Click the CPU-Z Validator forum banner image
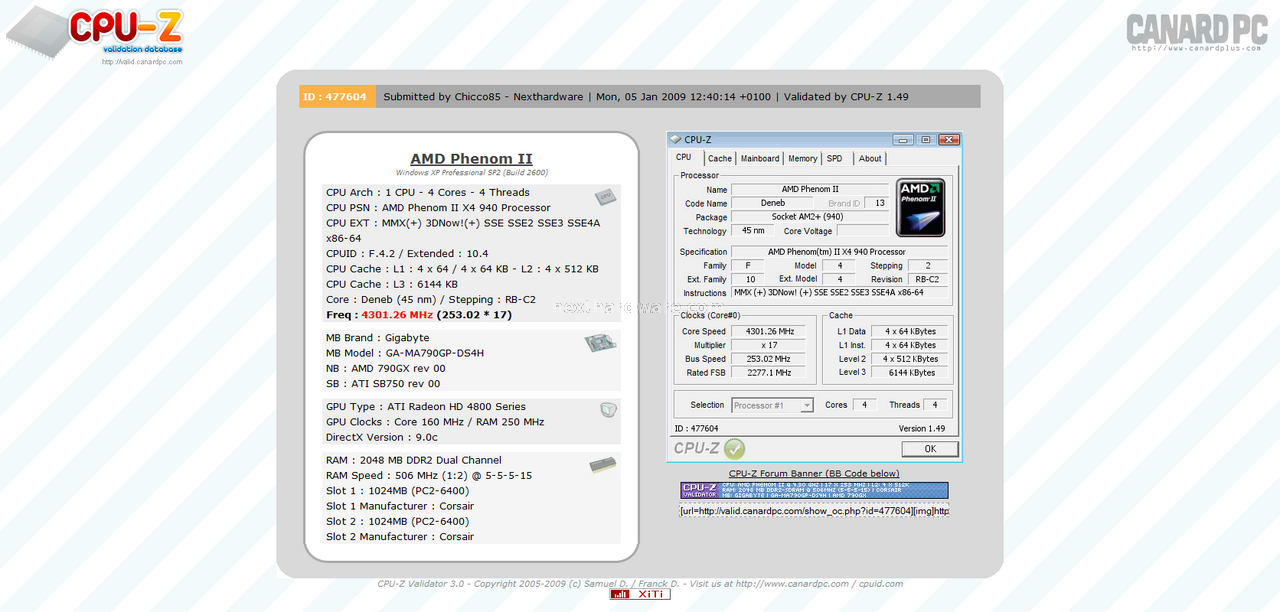This screenshot has height=612, width=1280. (x=814, y=490)
